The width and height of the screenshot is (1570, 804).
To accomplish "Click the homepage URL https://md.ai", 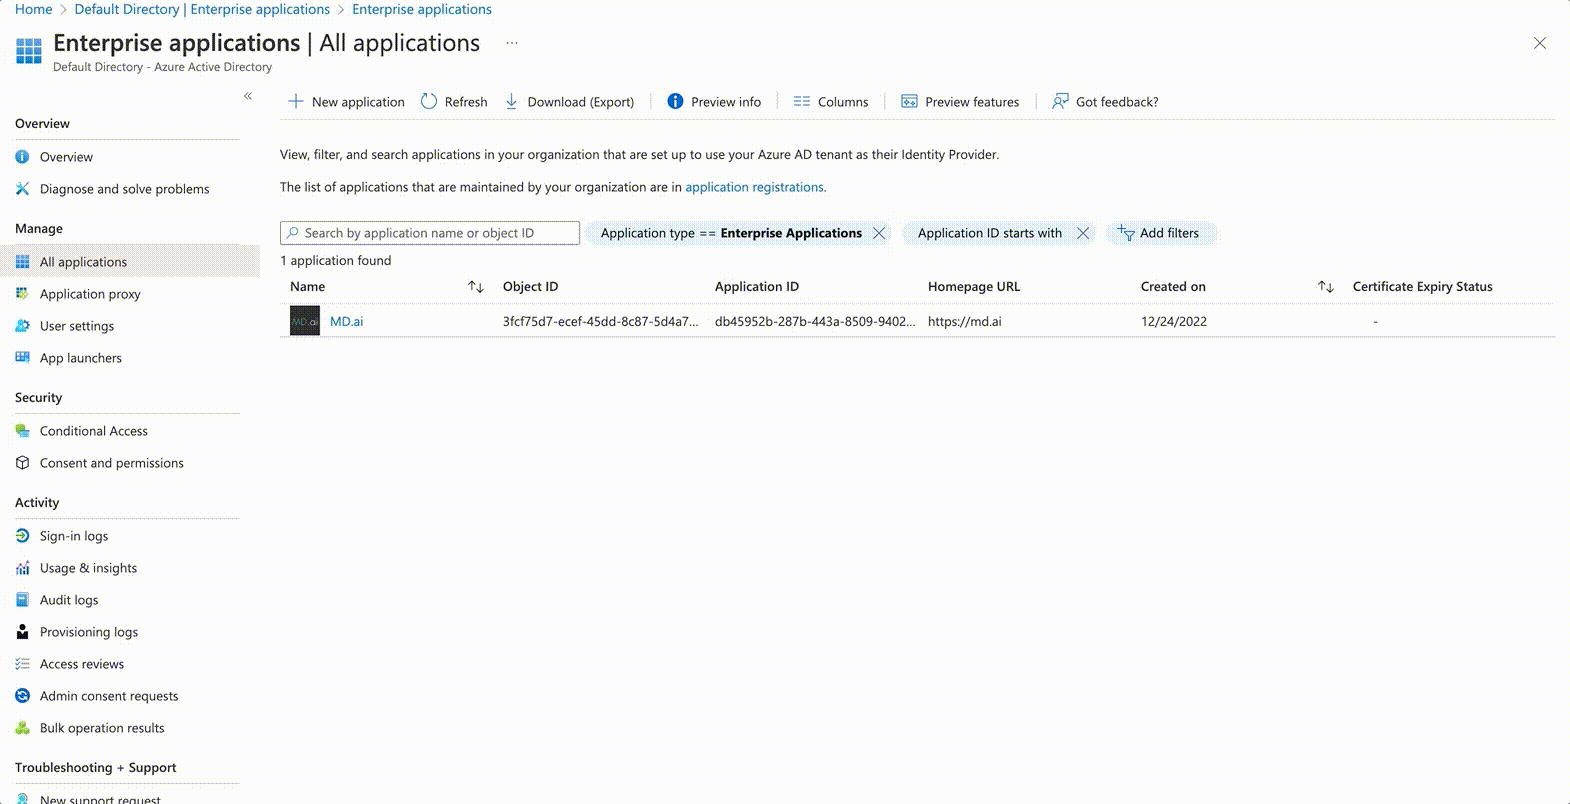I will [x=964, y=322].
